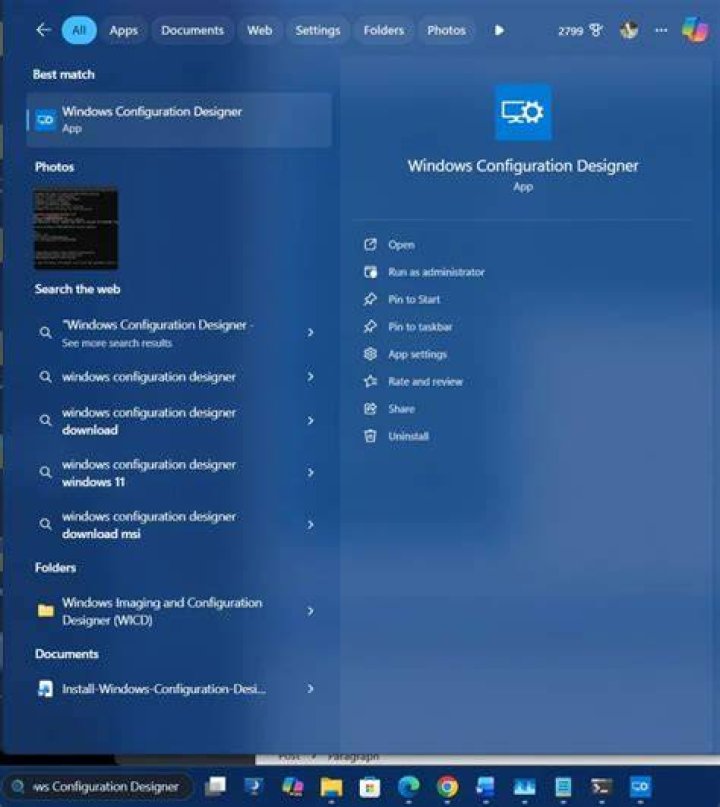This screenshot has width=720, height=807.
Task: Expand chevron for the WICD folder result
Action: (310, 611)
